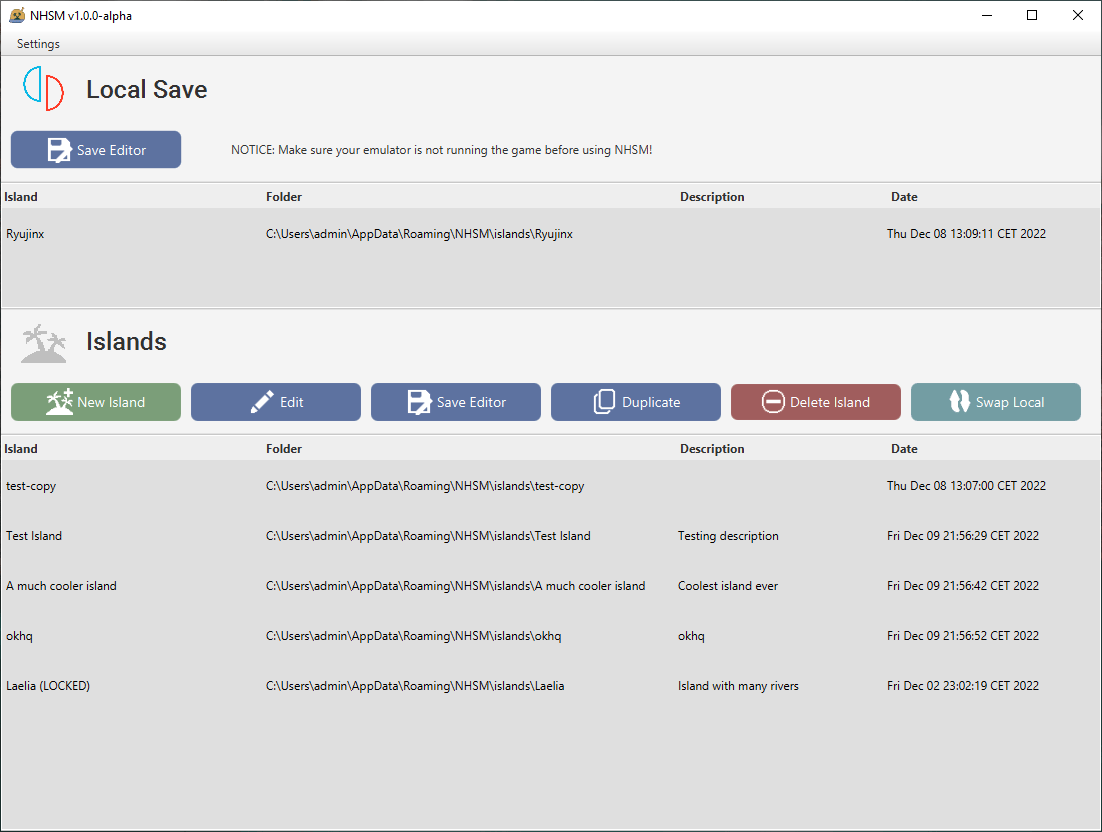The image size is (1102, 832).
Task: Click the New Island palm icon
Action: tap(59, 402)
